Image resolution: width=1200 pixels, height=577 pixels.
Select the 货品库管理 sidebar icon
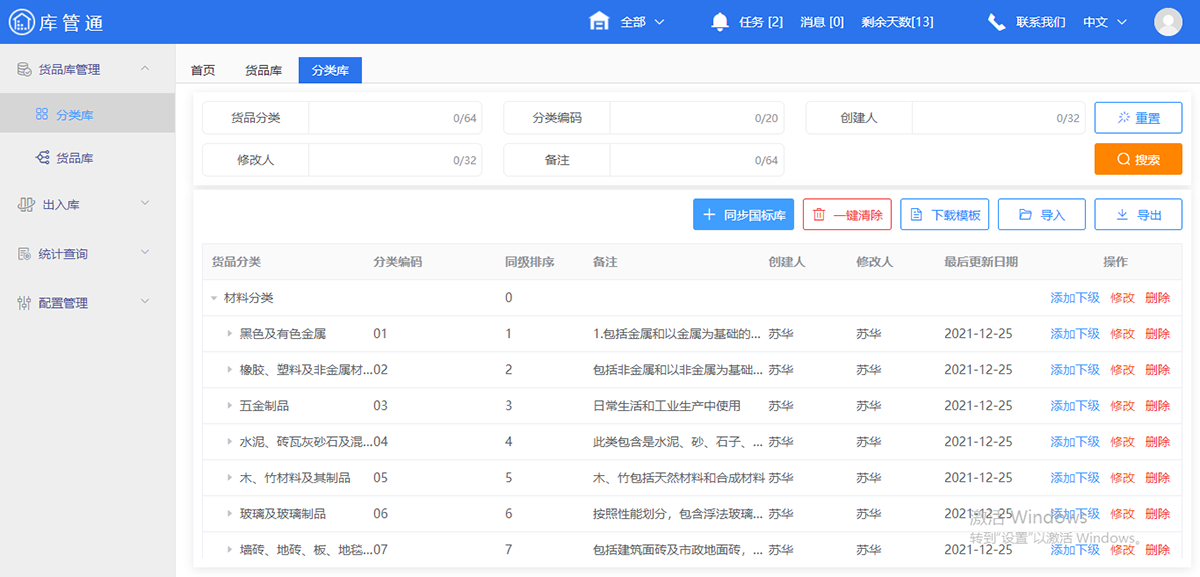point(24,69)
